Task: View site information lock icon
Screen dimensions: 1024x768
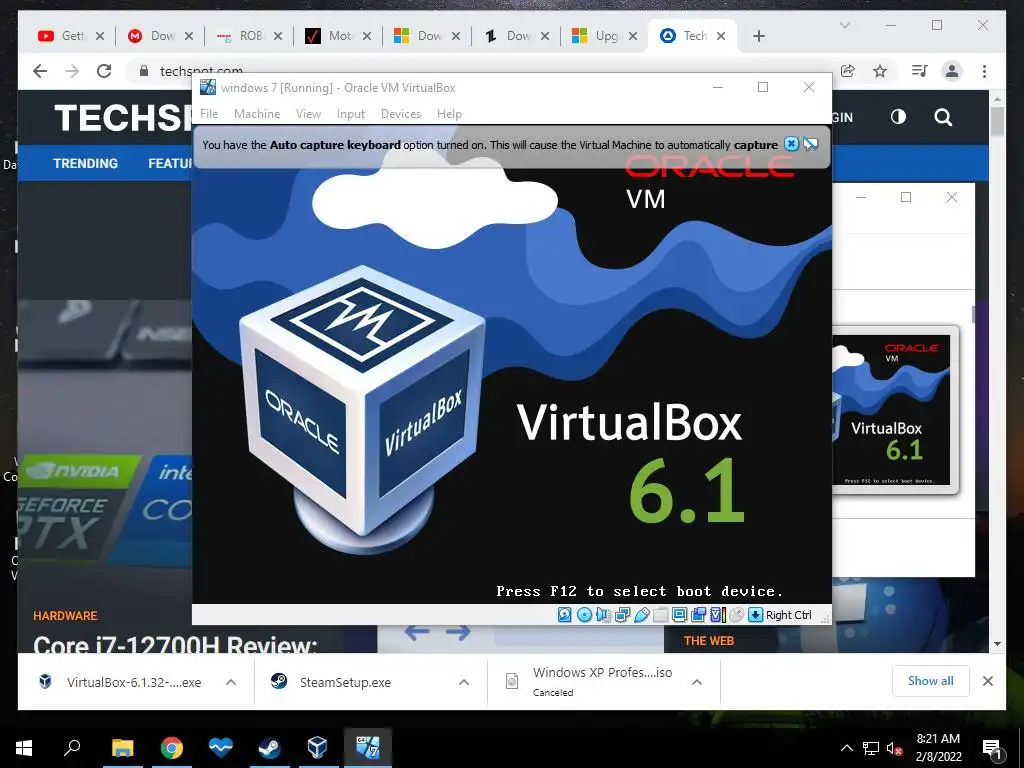Action: (144, 71)
